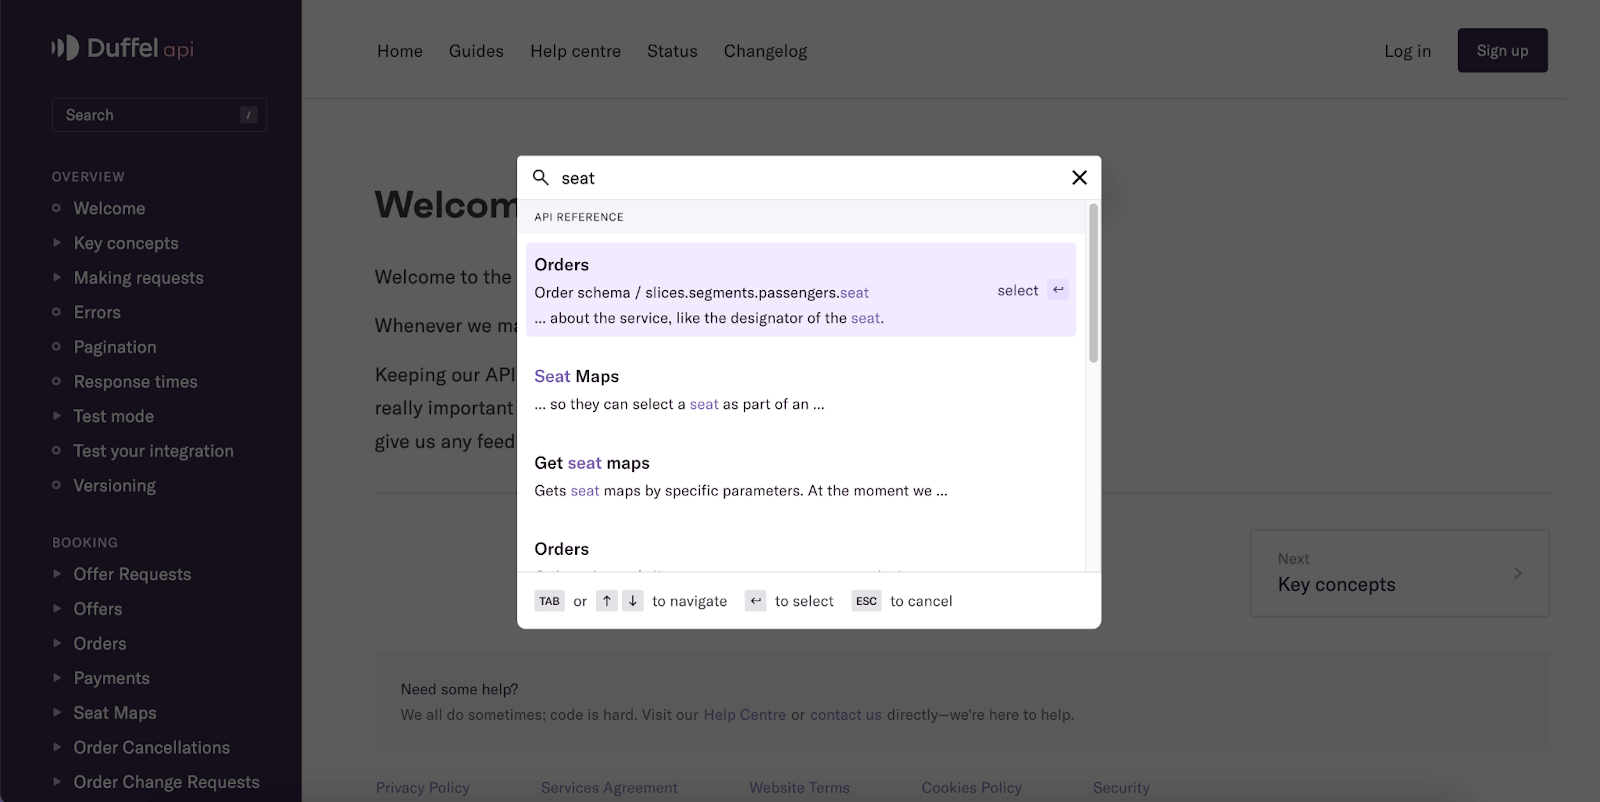The width and height of the screenshot is (1600, 802).
Task: Click the sidebar Search field
Action: [x=159, y=115]
